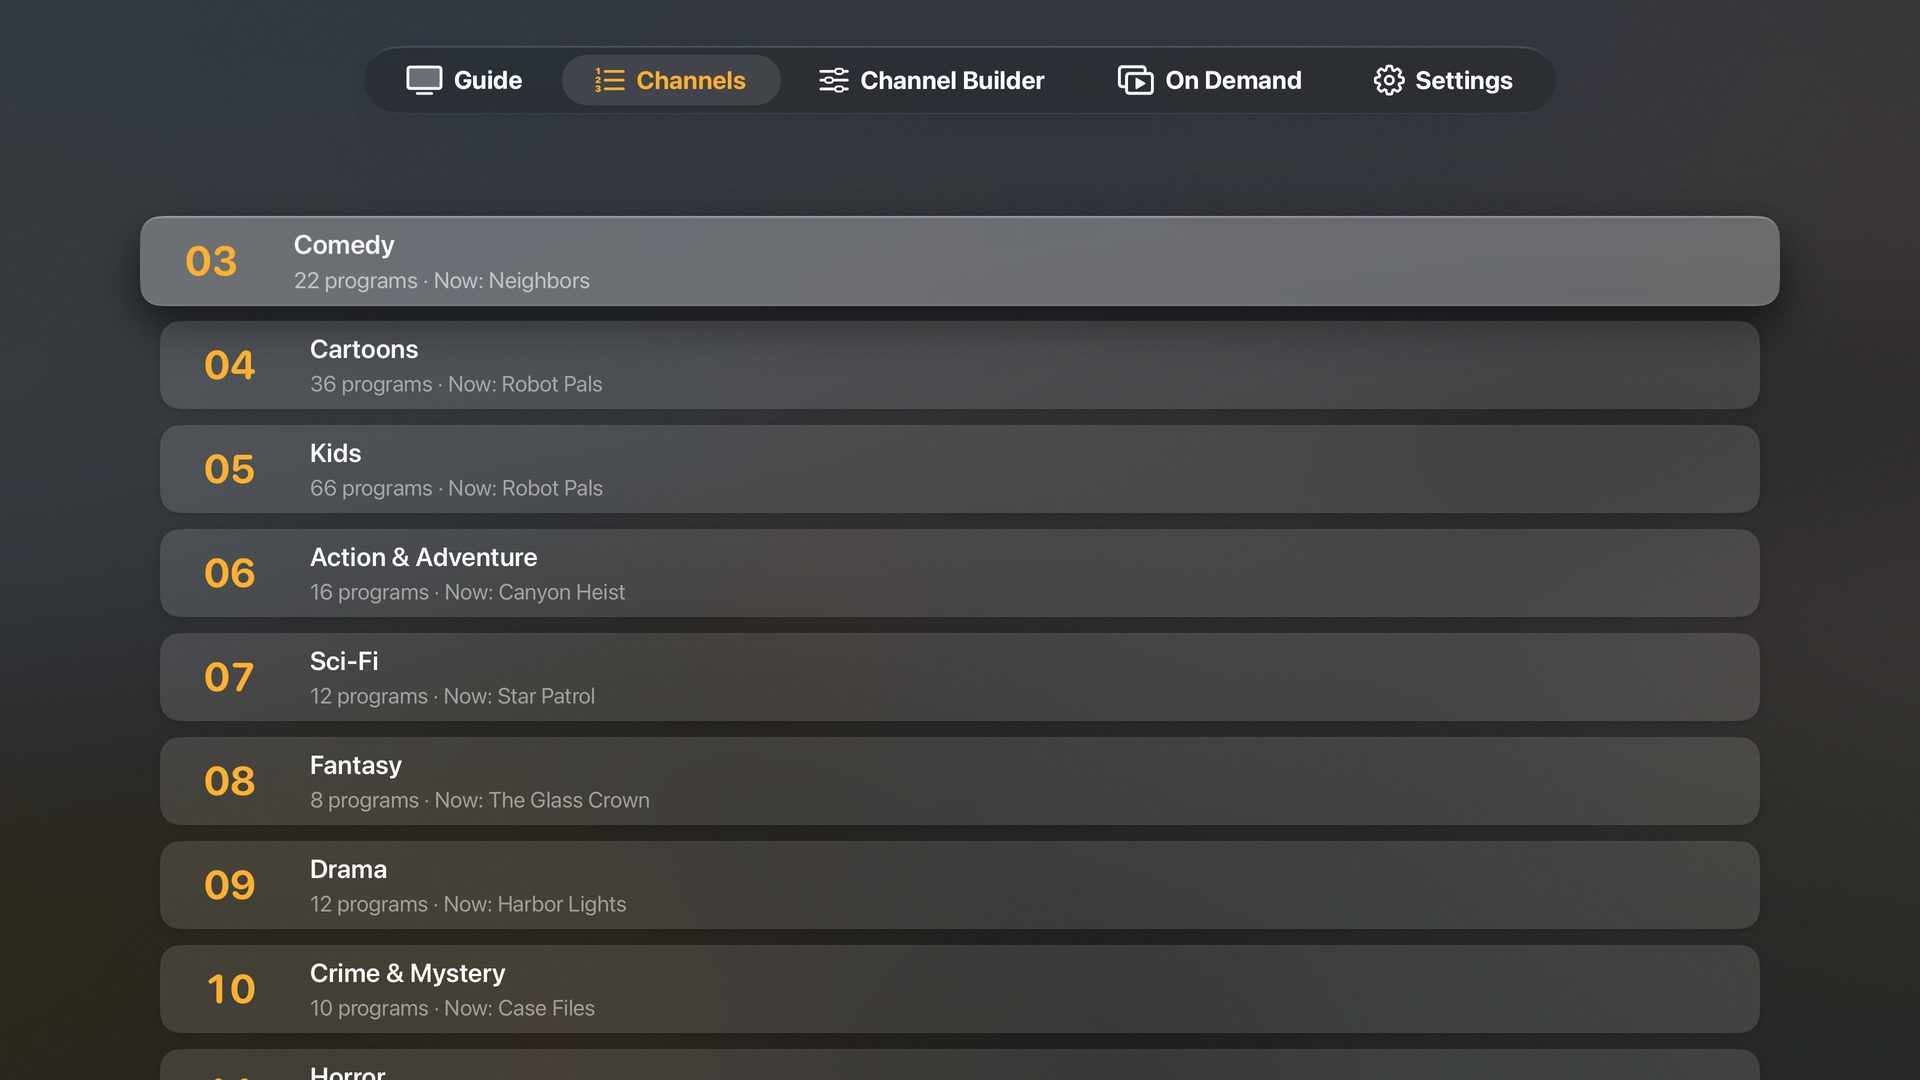Click the Guide TV monitor icon
This screenshot has height=1080, width=1920.
point(424,80)
